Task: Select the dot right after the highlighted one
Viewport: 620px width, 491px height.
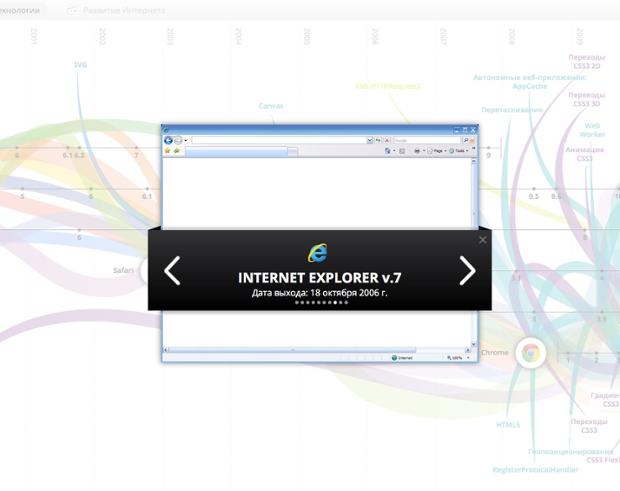Action: pyautogui.click(x=340, y=302)
